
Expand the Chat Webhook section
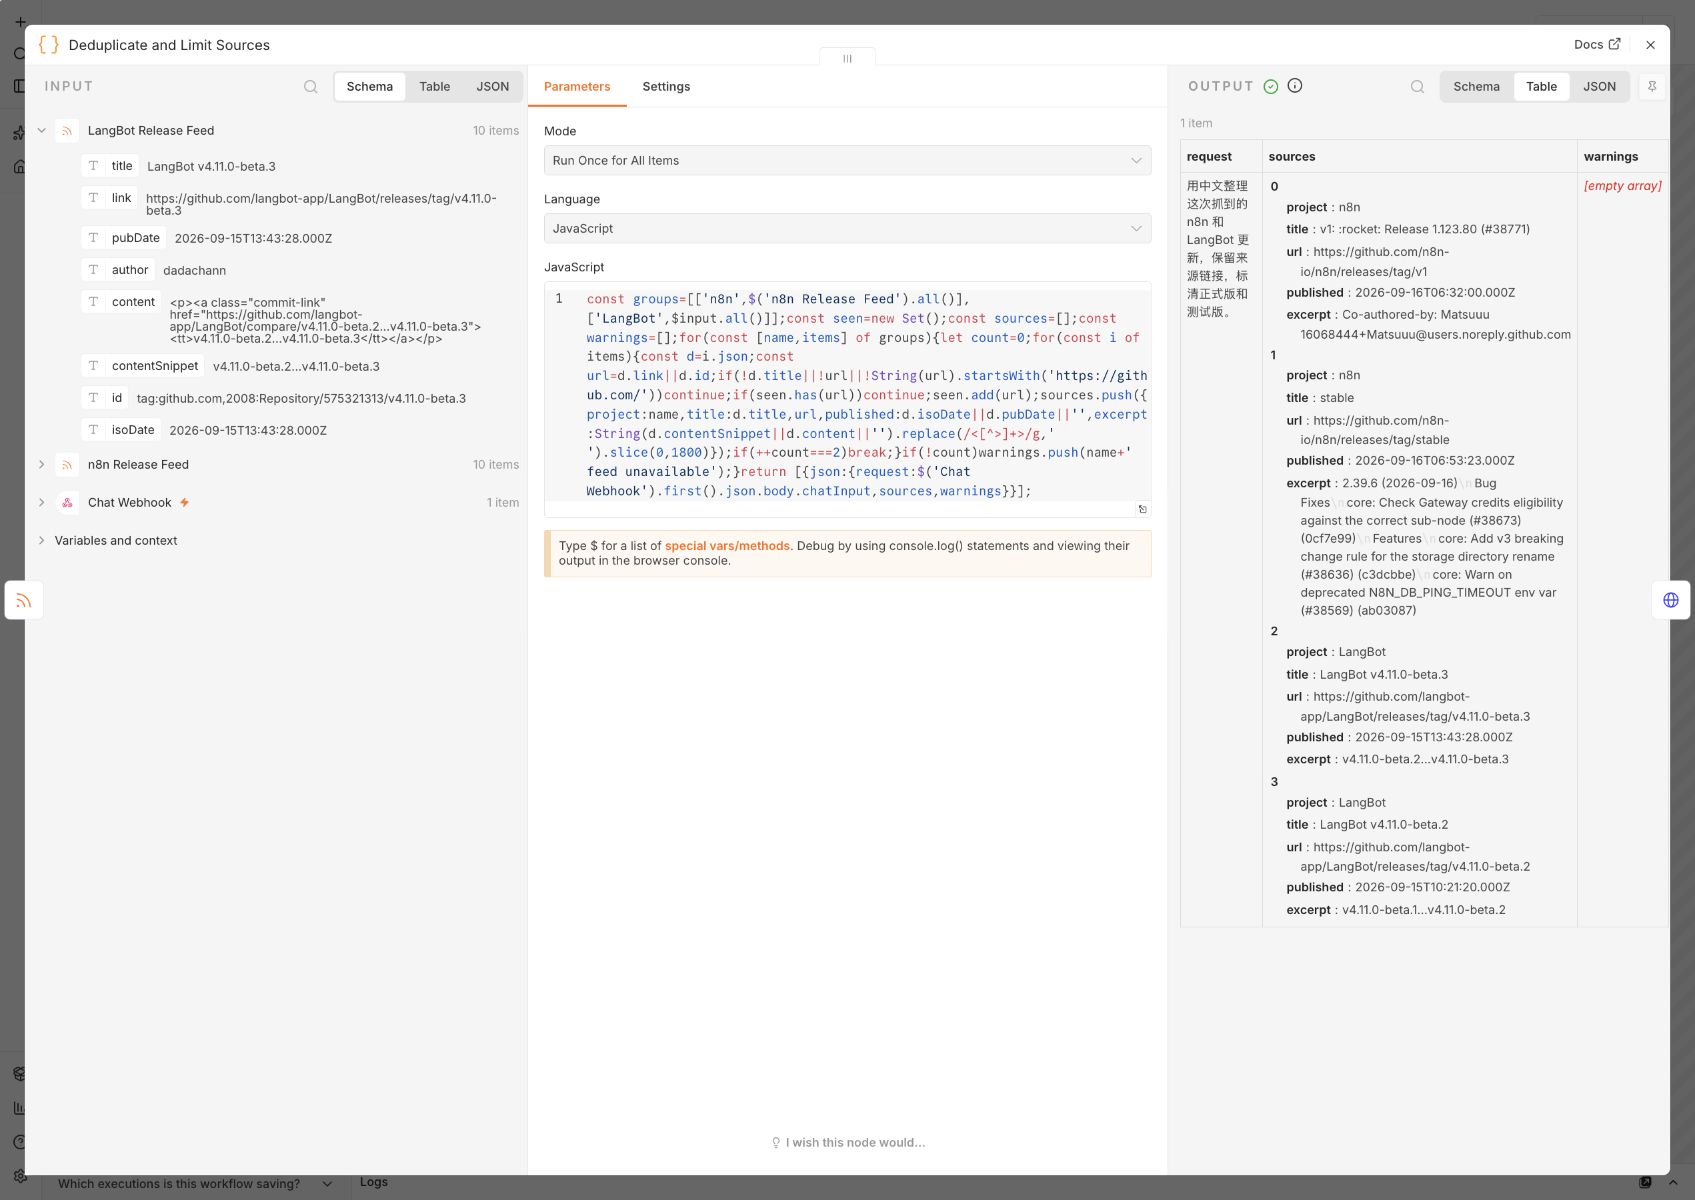[42, 503]
